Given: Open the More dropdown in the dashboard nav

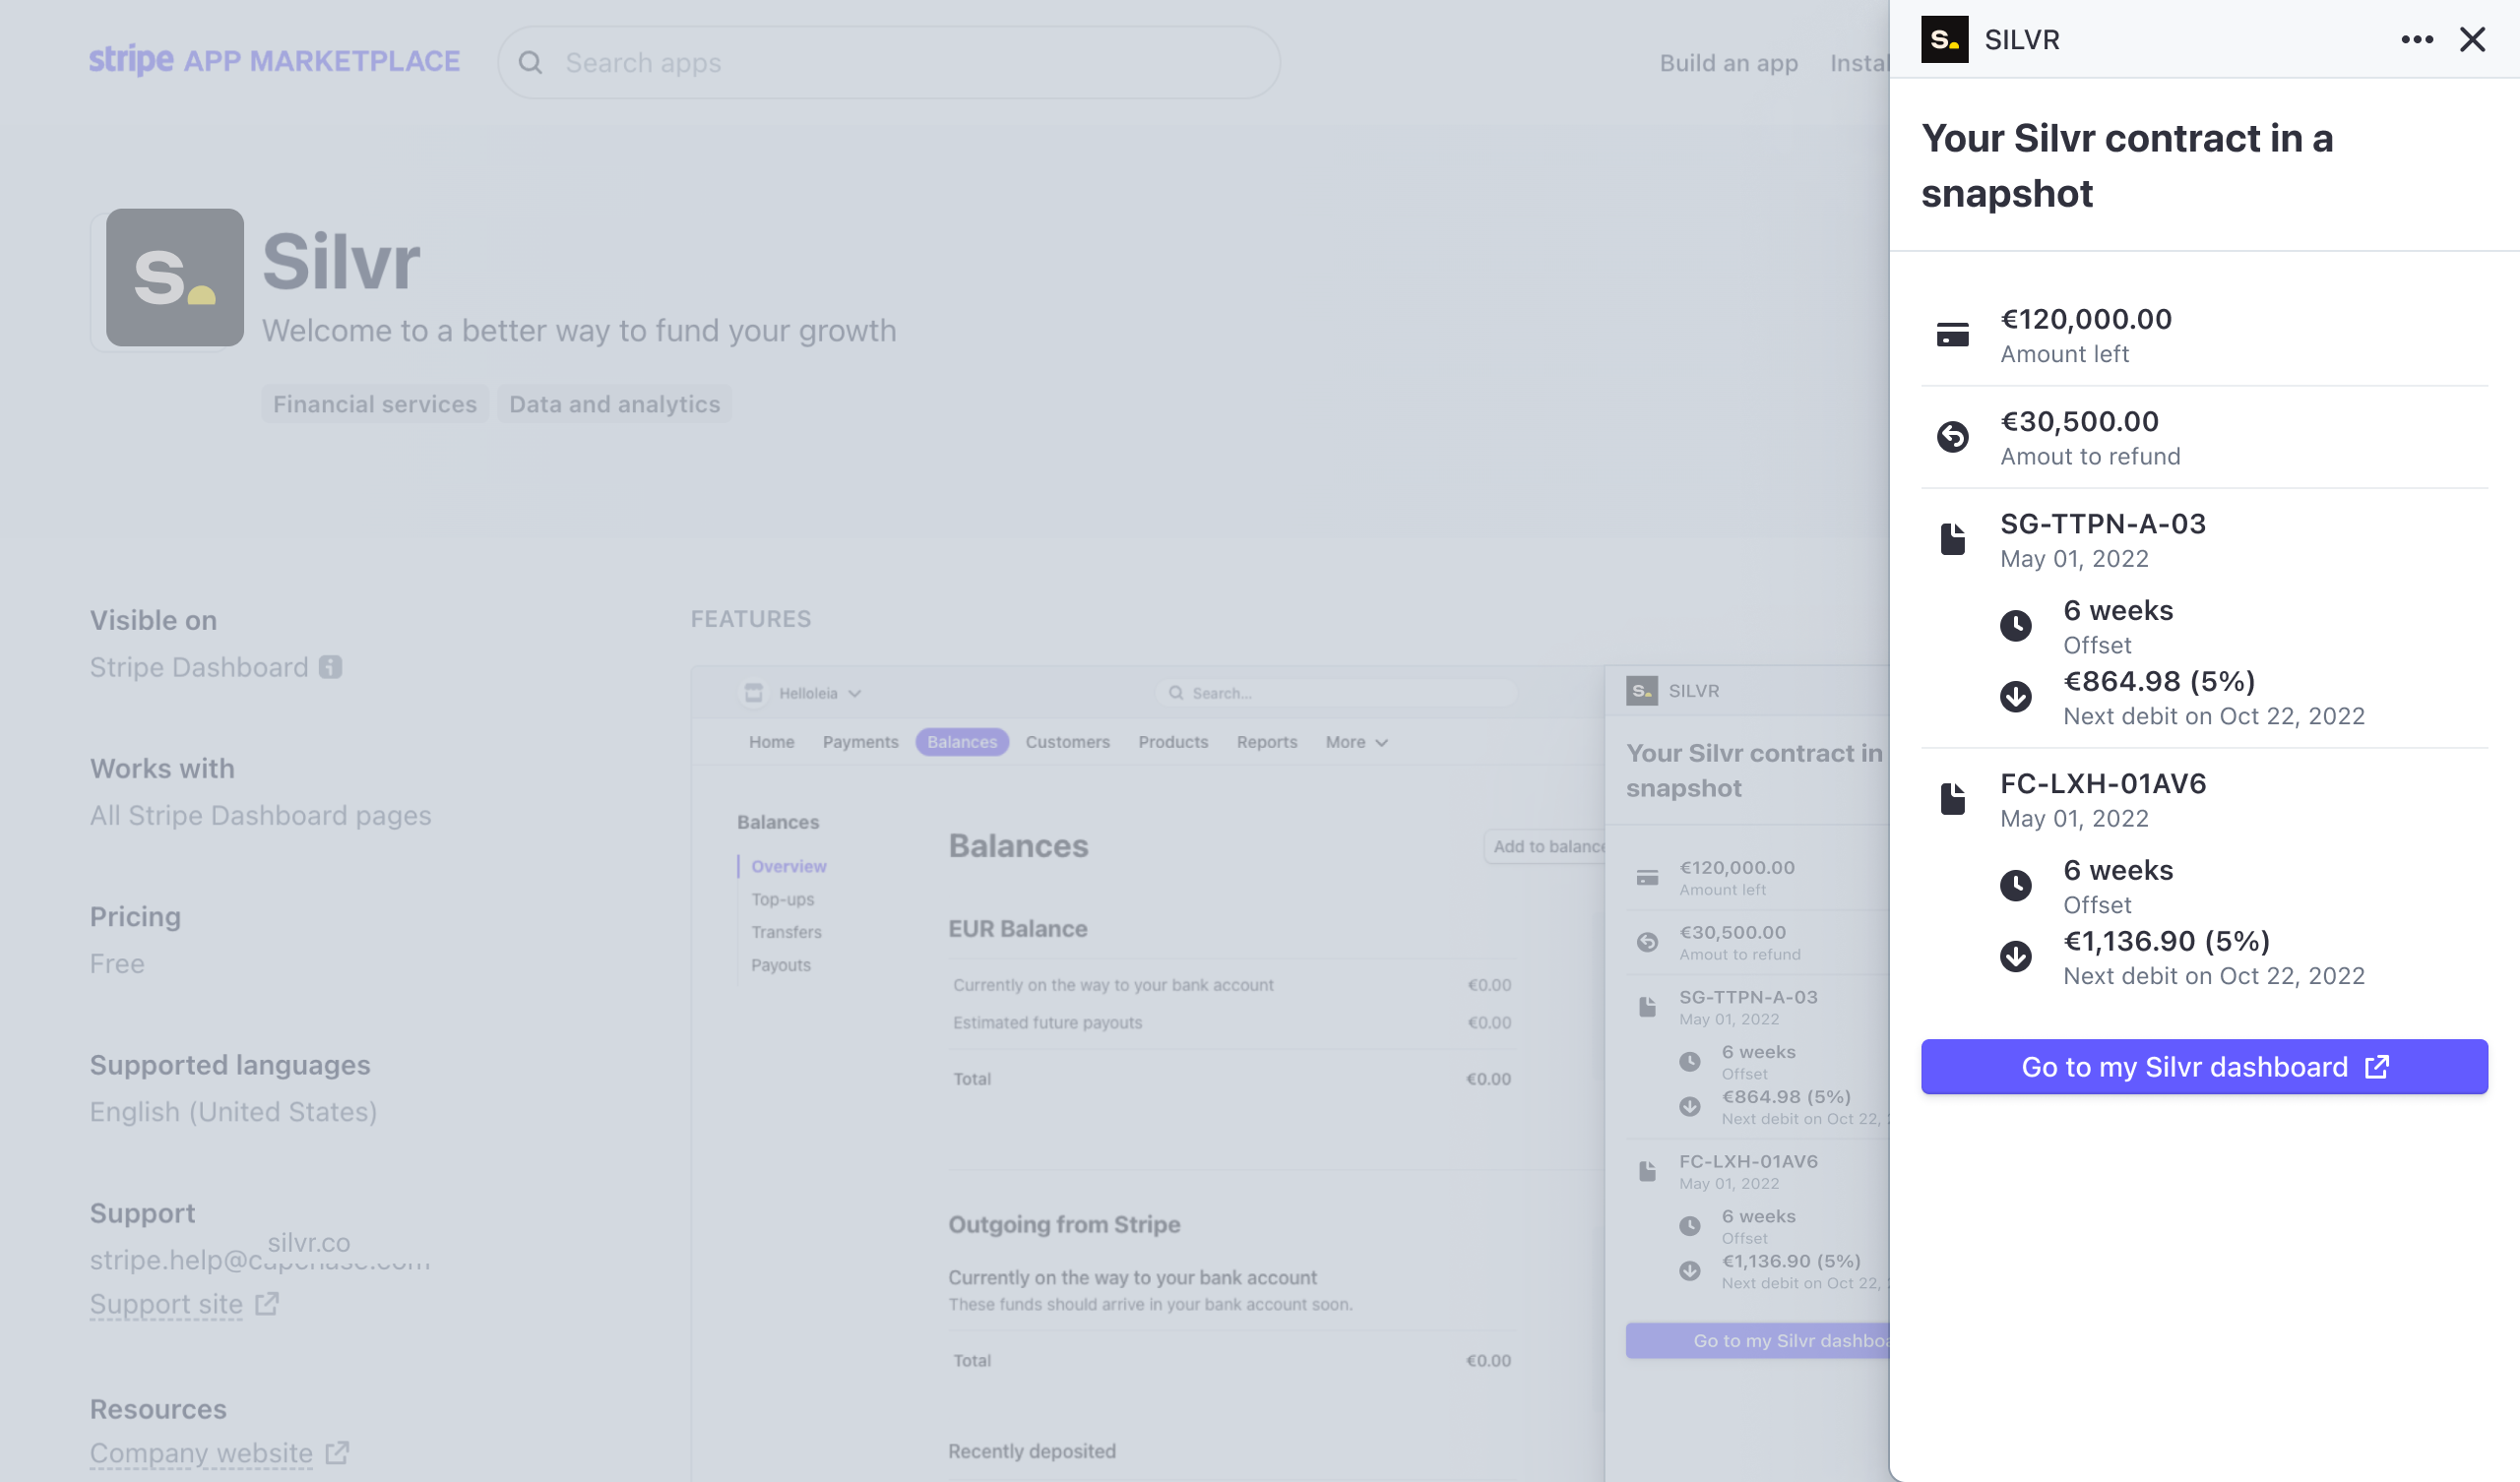Looking at the screenshot, I should click(1355, 742).
